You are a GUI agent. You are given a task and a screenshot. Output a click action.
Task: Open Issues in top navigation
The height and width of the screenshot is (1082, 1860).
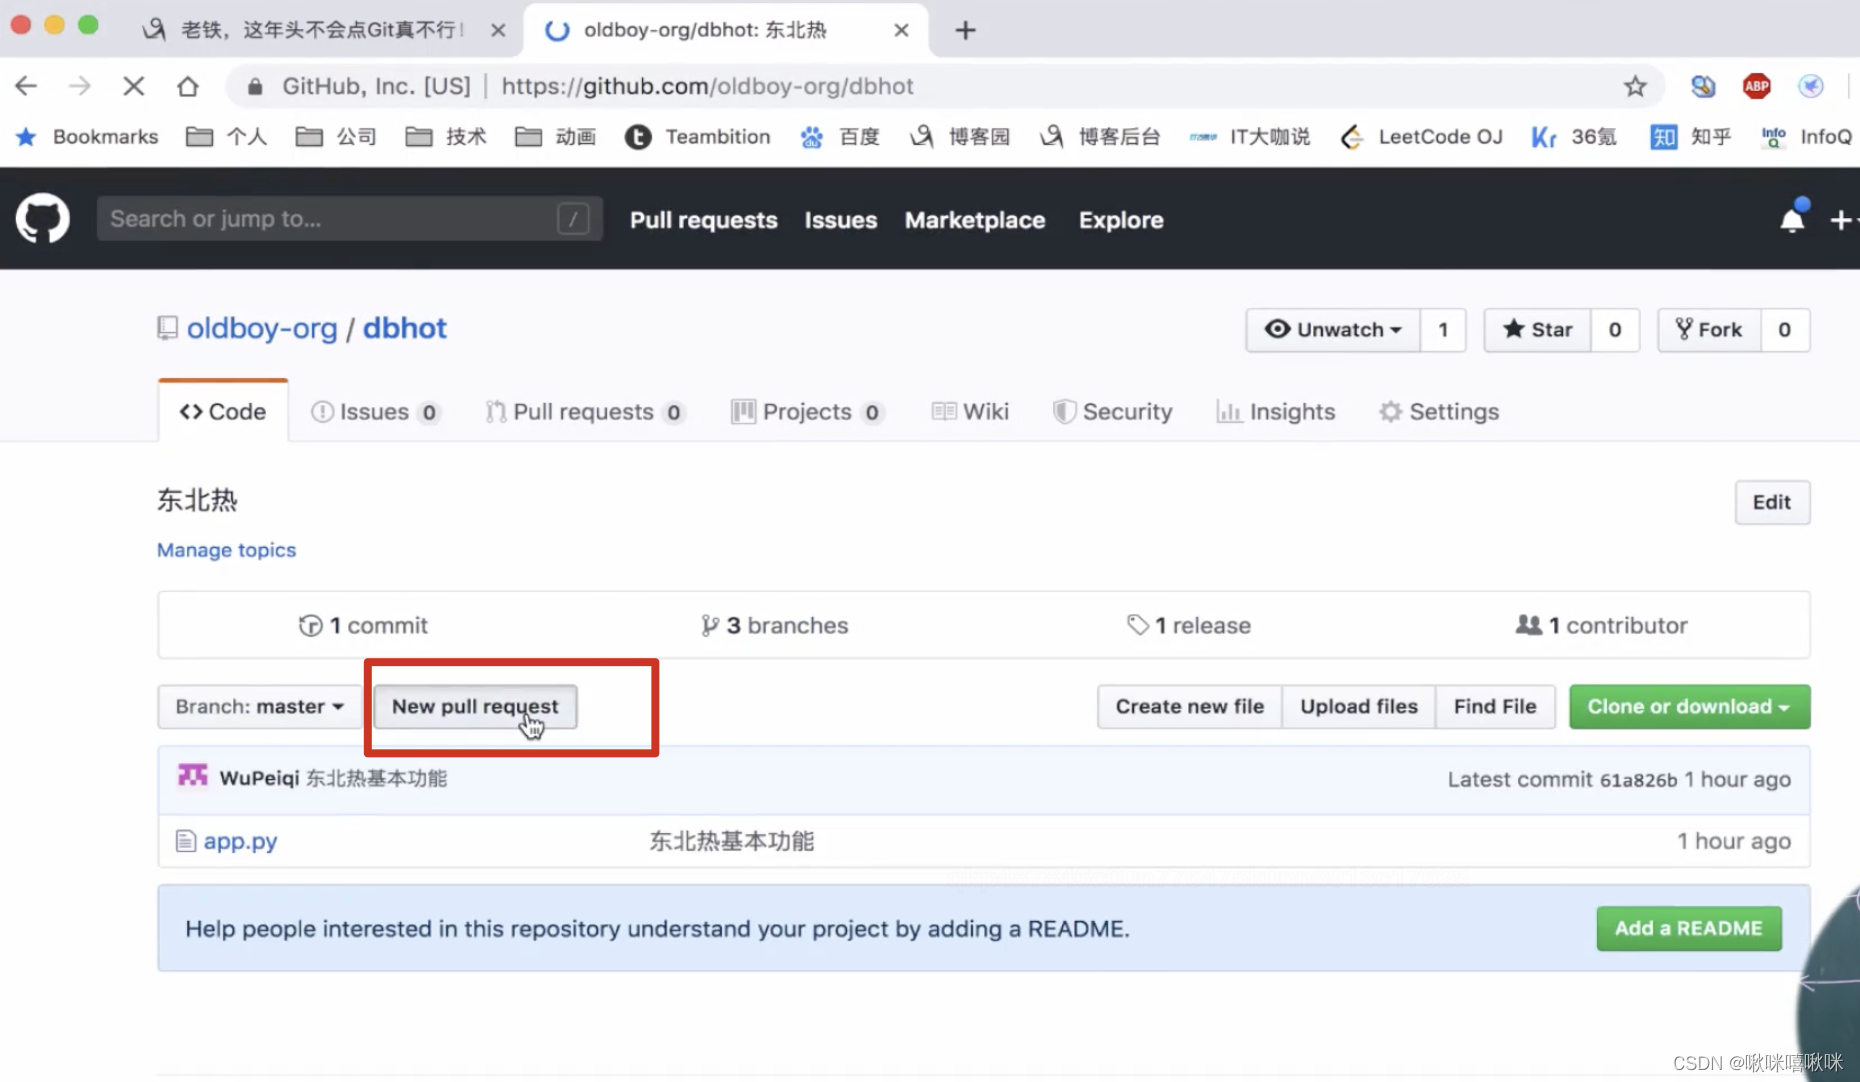click(x=841, y=220)
